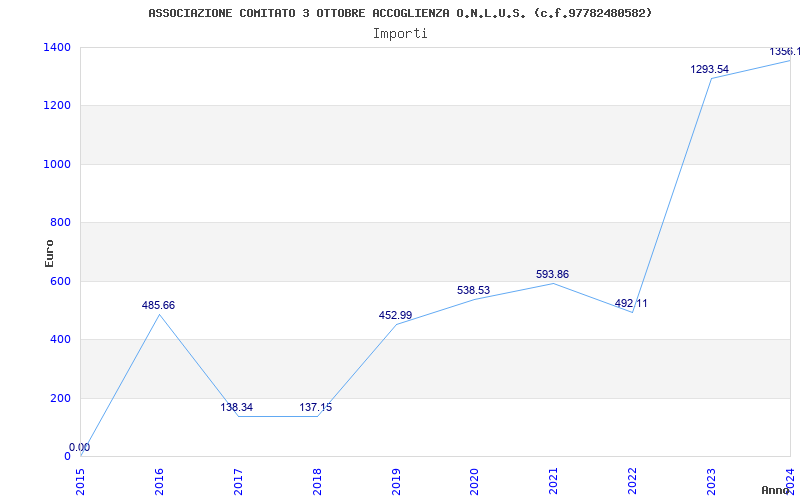This screenshot has width=800, height=500.
Task: Click the 1000 y-axis tick label
Action: [57, 164]
